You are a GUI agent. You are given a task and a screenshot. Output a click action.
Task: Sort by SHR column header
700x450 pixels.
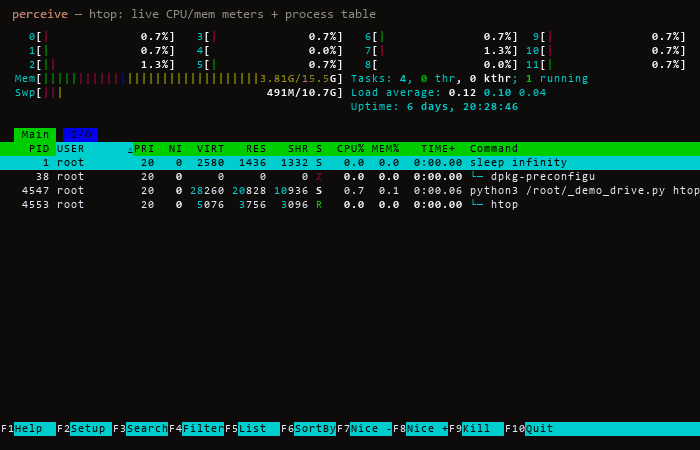coord(298,149)
